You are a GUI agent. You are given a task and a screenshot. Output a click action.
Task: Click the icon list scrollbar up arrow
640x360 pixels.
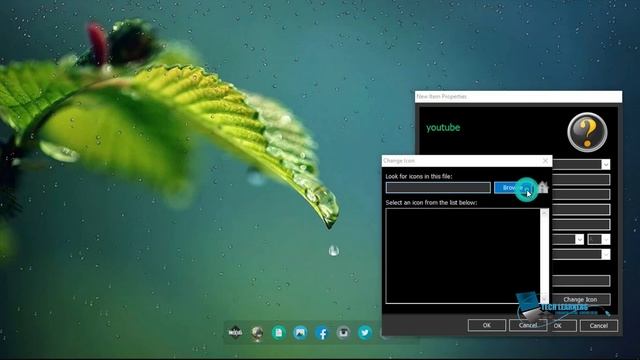[x=544, y=213]
